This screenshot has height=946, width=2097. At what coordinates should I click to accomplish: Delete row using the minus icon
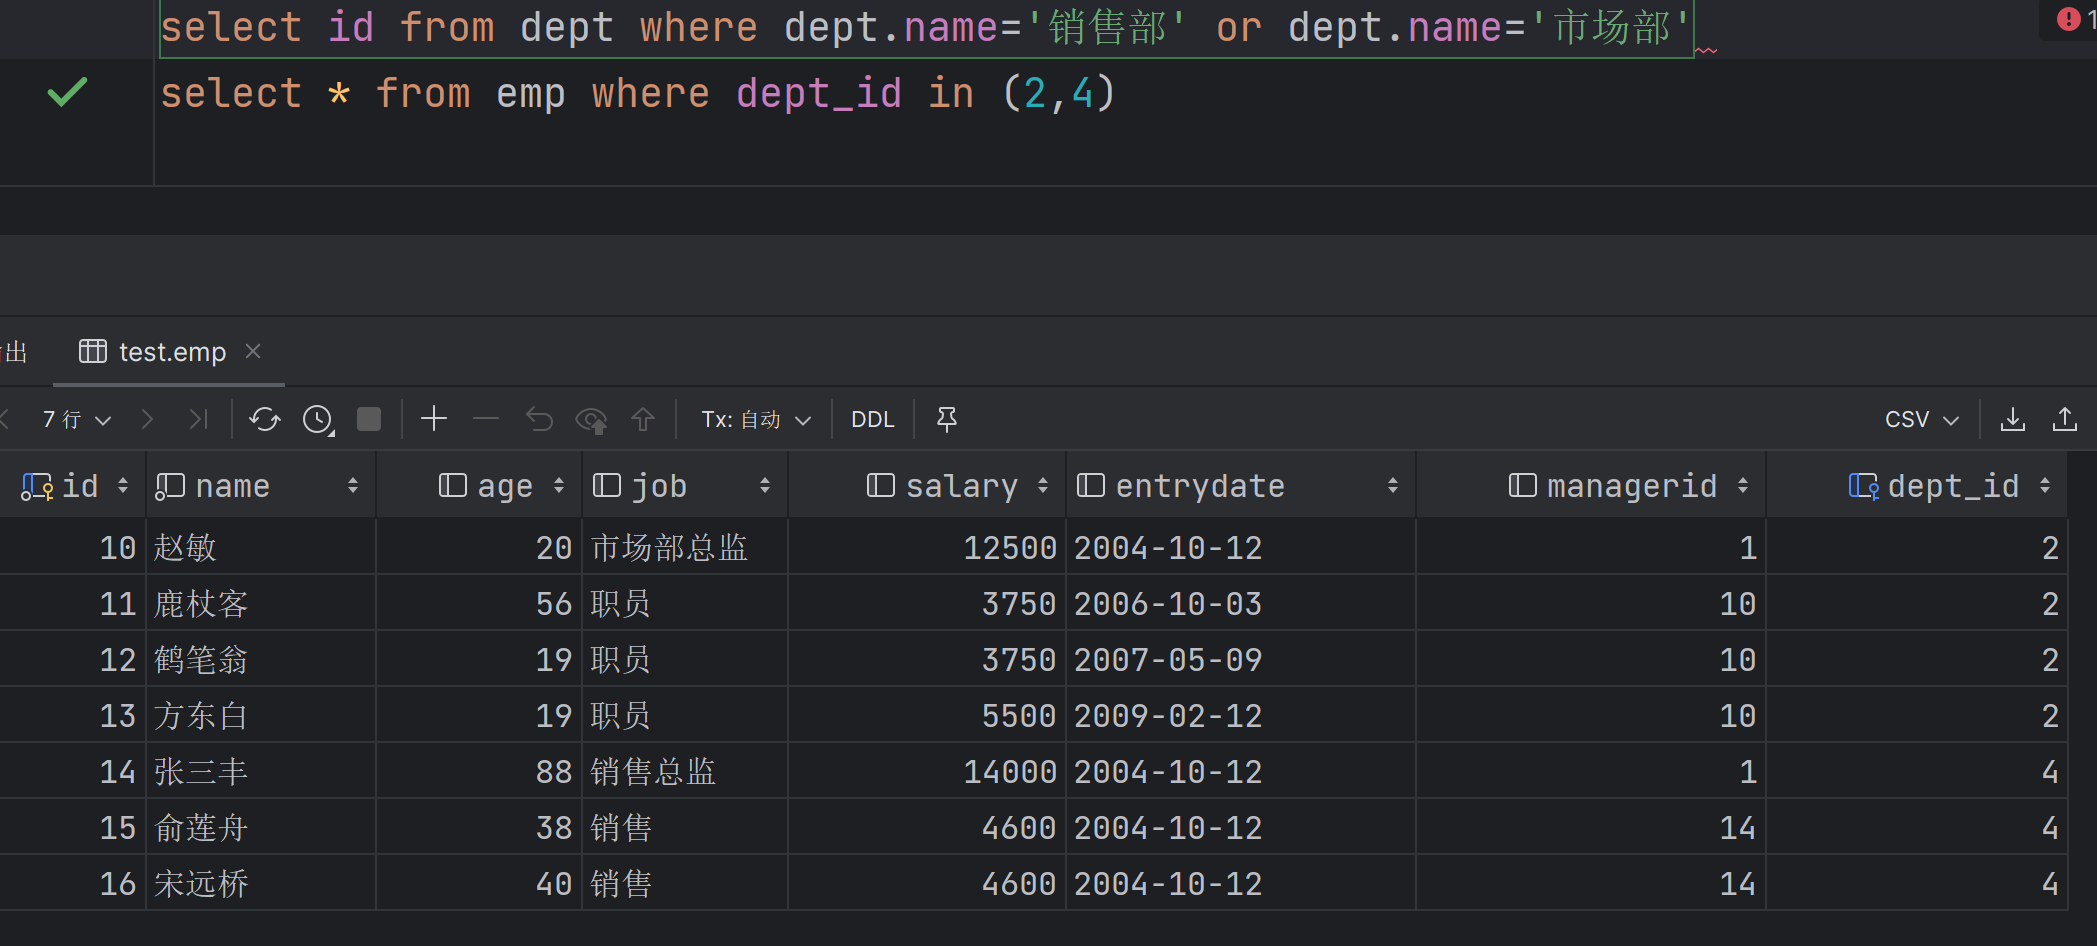486,419
